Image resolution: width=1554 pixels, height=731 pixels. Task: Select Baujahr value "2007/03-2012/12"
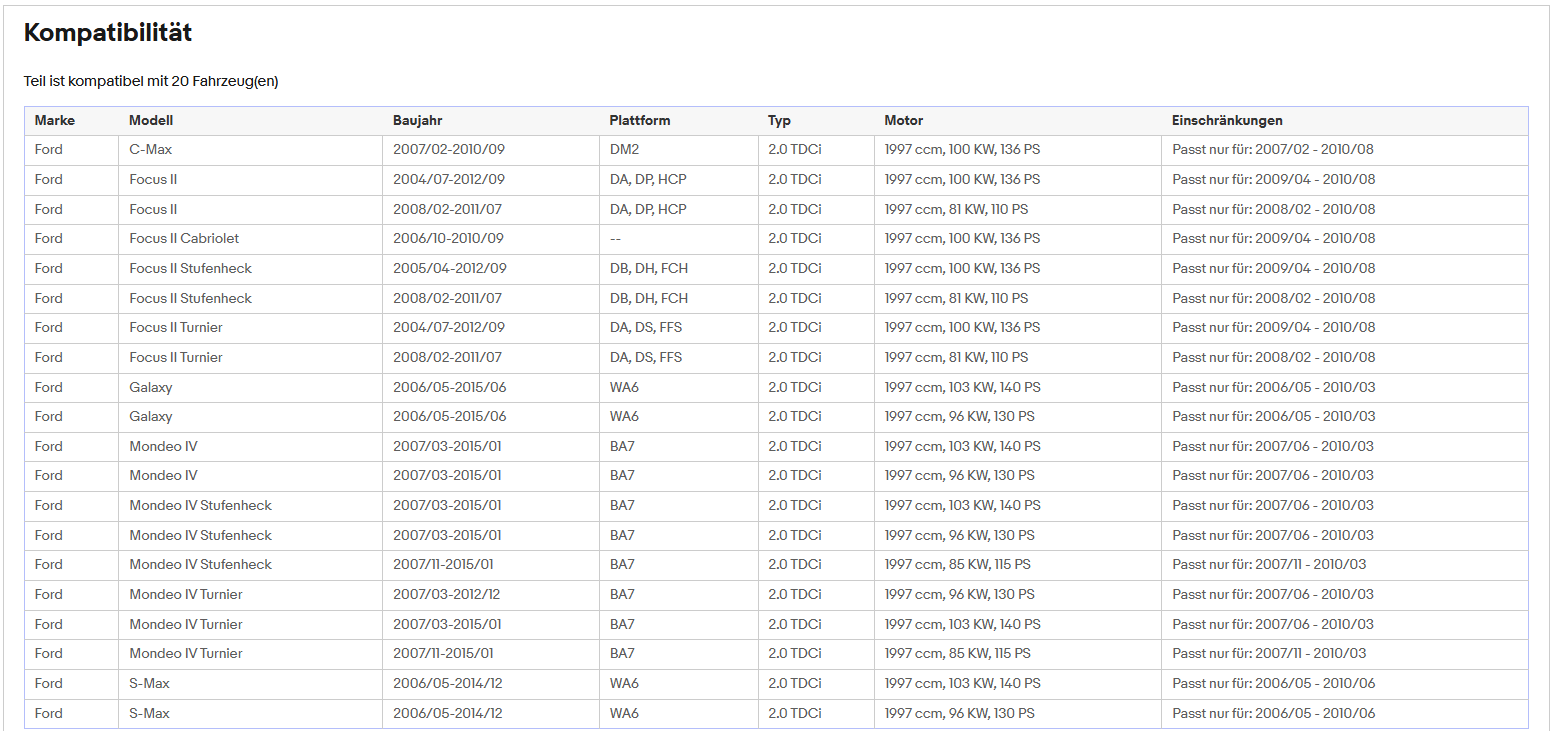pyautogui.click(x=446, y=594)
